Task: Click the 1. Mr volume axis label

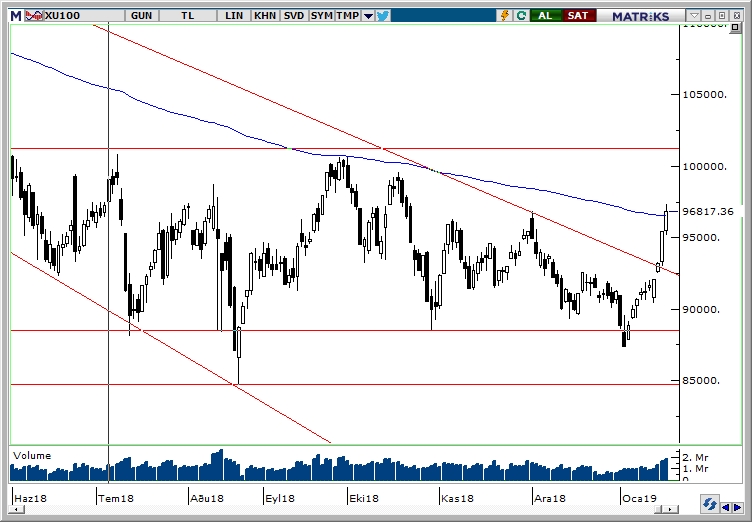Action: point(695,469)
